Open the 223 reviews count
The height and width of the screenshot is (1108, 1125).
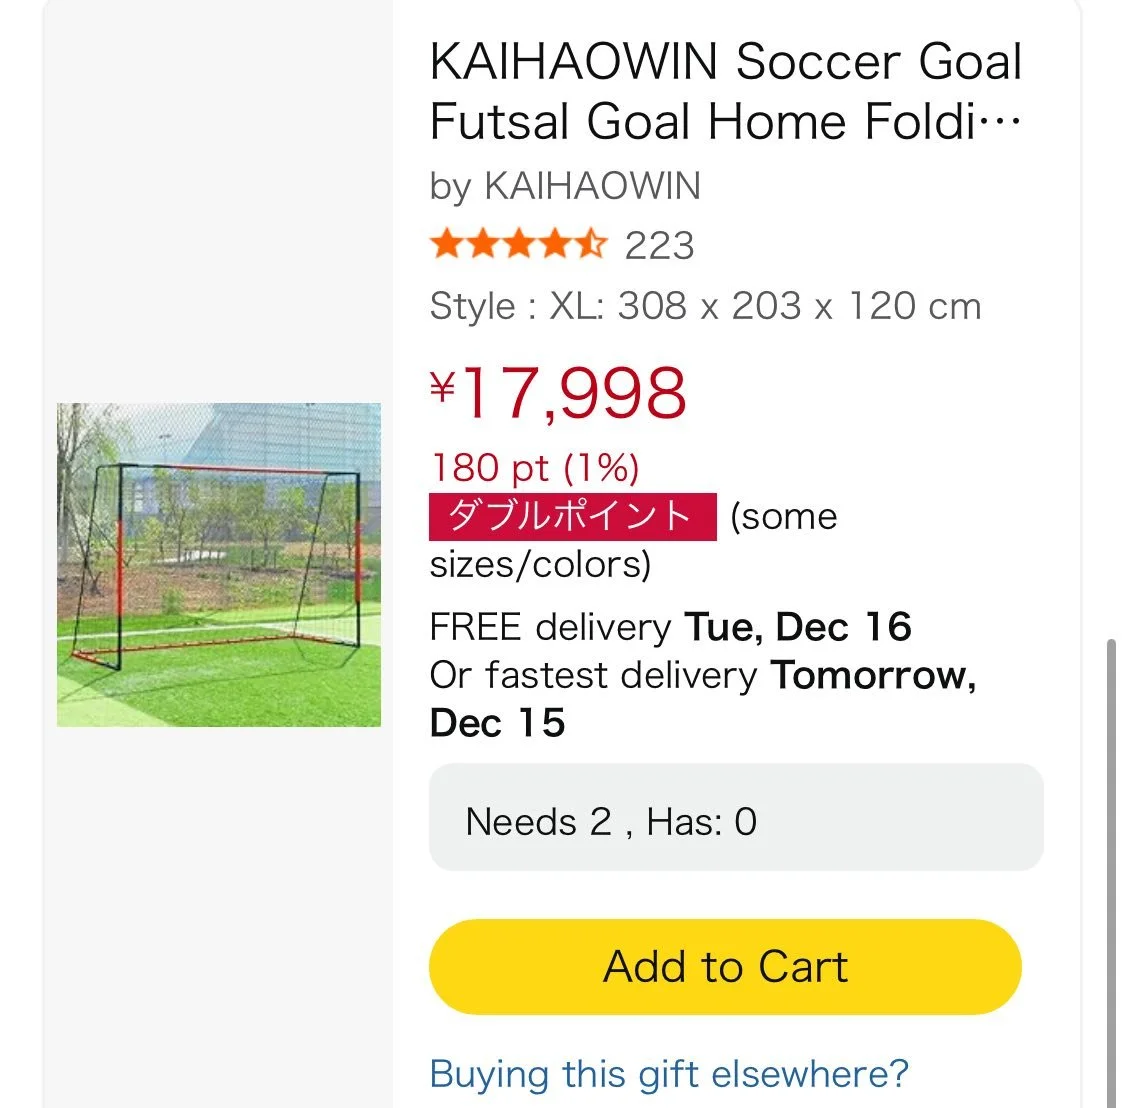point(659,246)
